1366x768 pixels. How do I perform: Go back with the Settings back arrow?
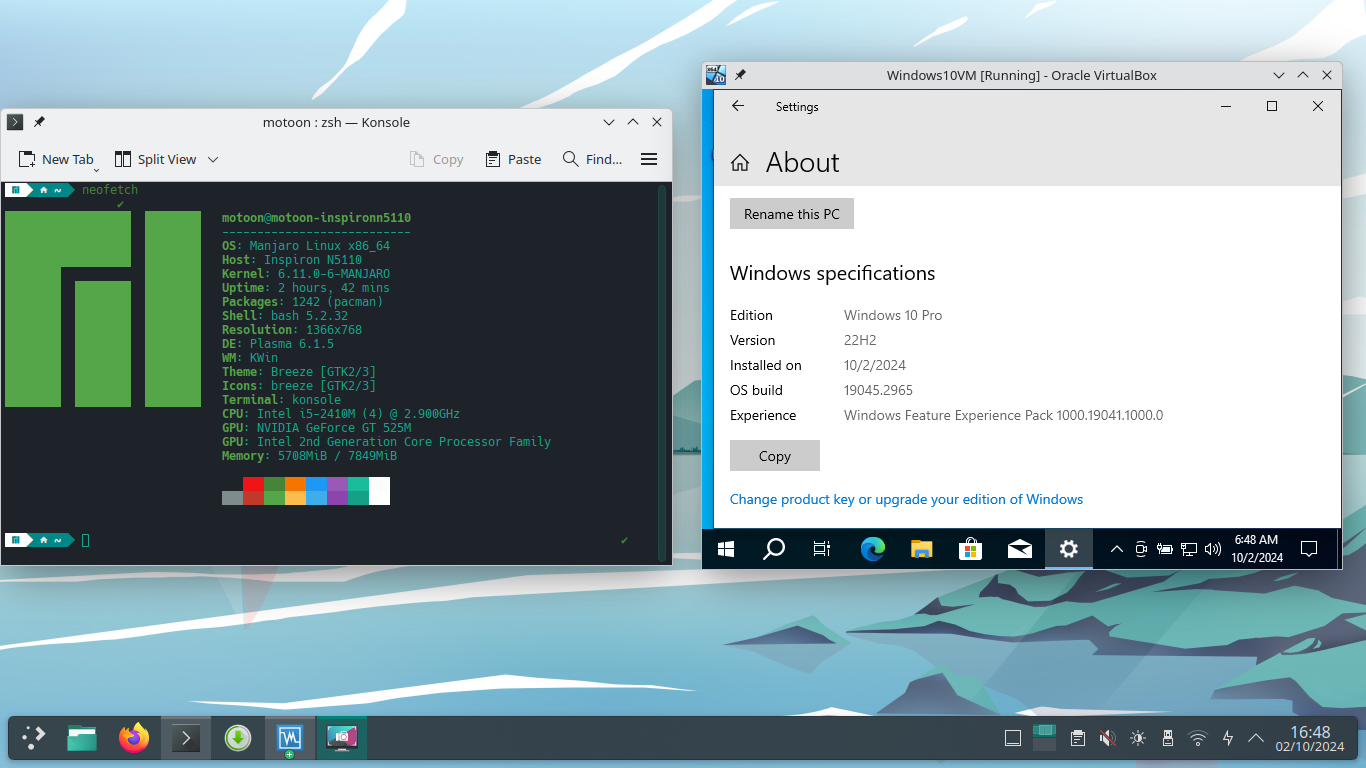[x=738, y=106]
